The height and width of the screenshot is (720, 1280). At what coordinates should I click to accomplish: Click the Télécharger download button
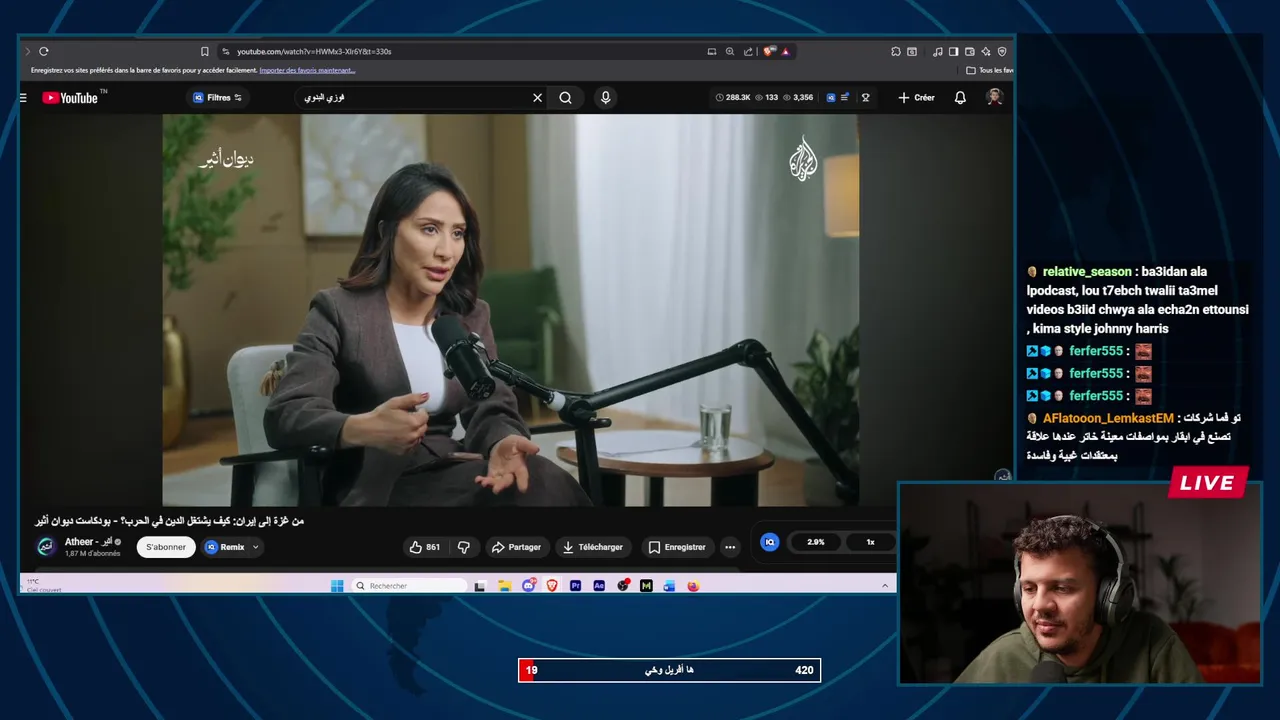(592, 547)
